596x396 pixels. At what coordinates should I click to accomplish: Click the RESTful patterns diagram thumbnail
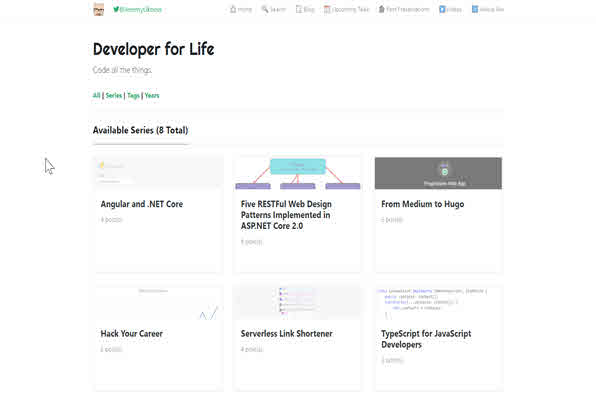(298, 173)
